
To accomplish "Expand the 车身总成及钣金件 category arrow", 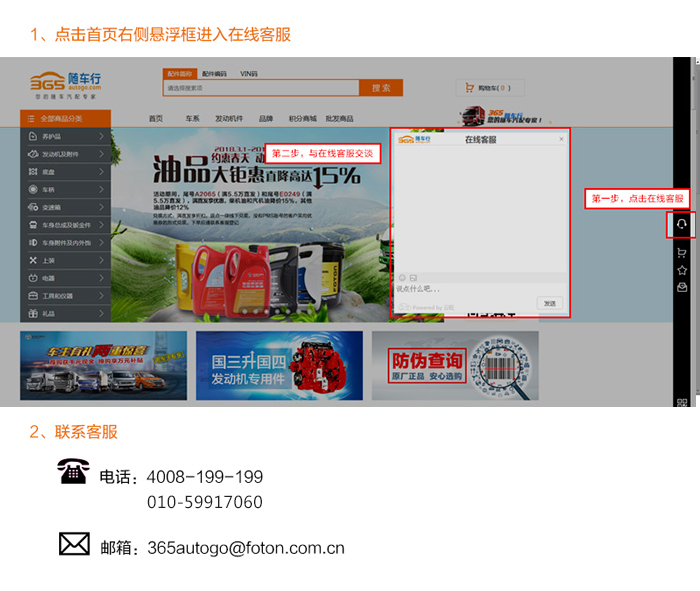I will [x=101, y=225].
